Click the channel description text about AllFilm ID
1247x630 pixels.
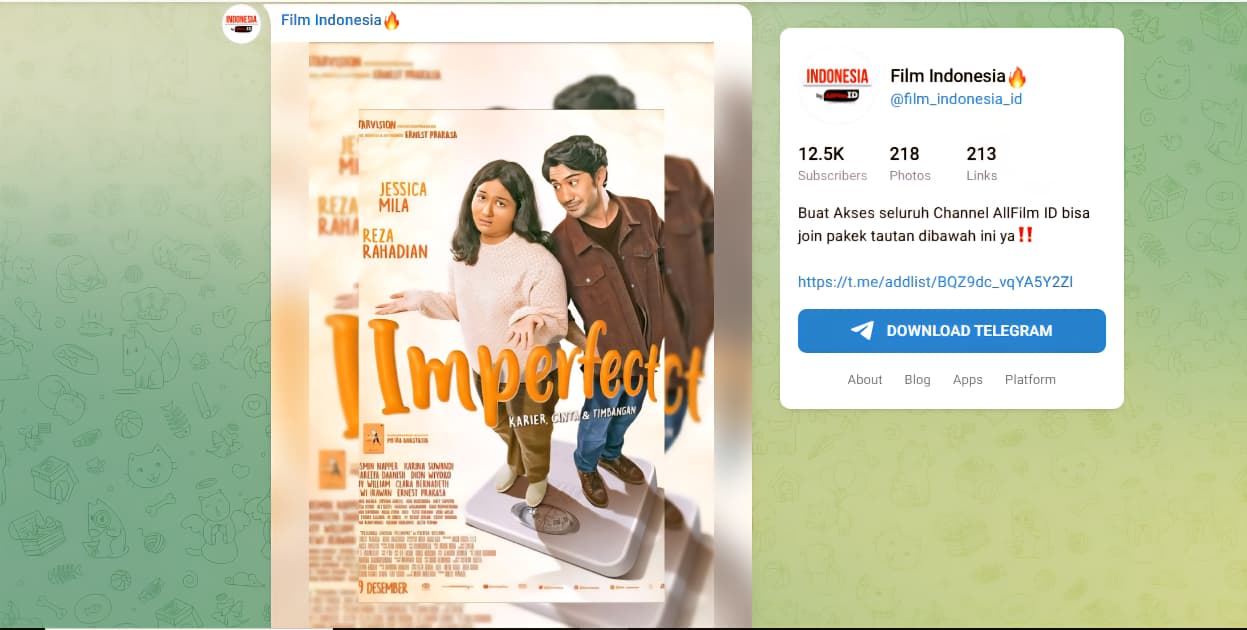tap(944, 225)
